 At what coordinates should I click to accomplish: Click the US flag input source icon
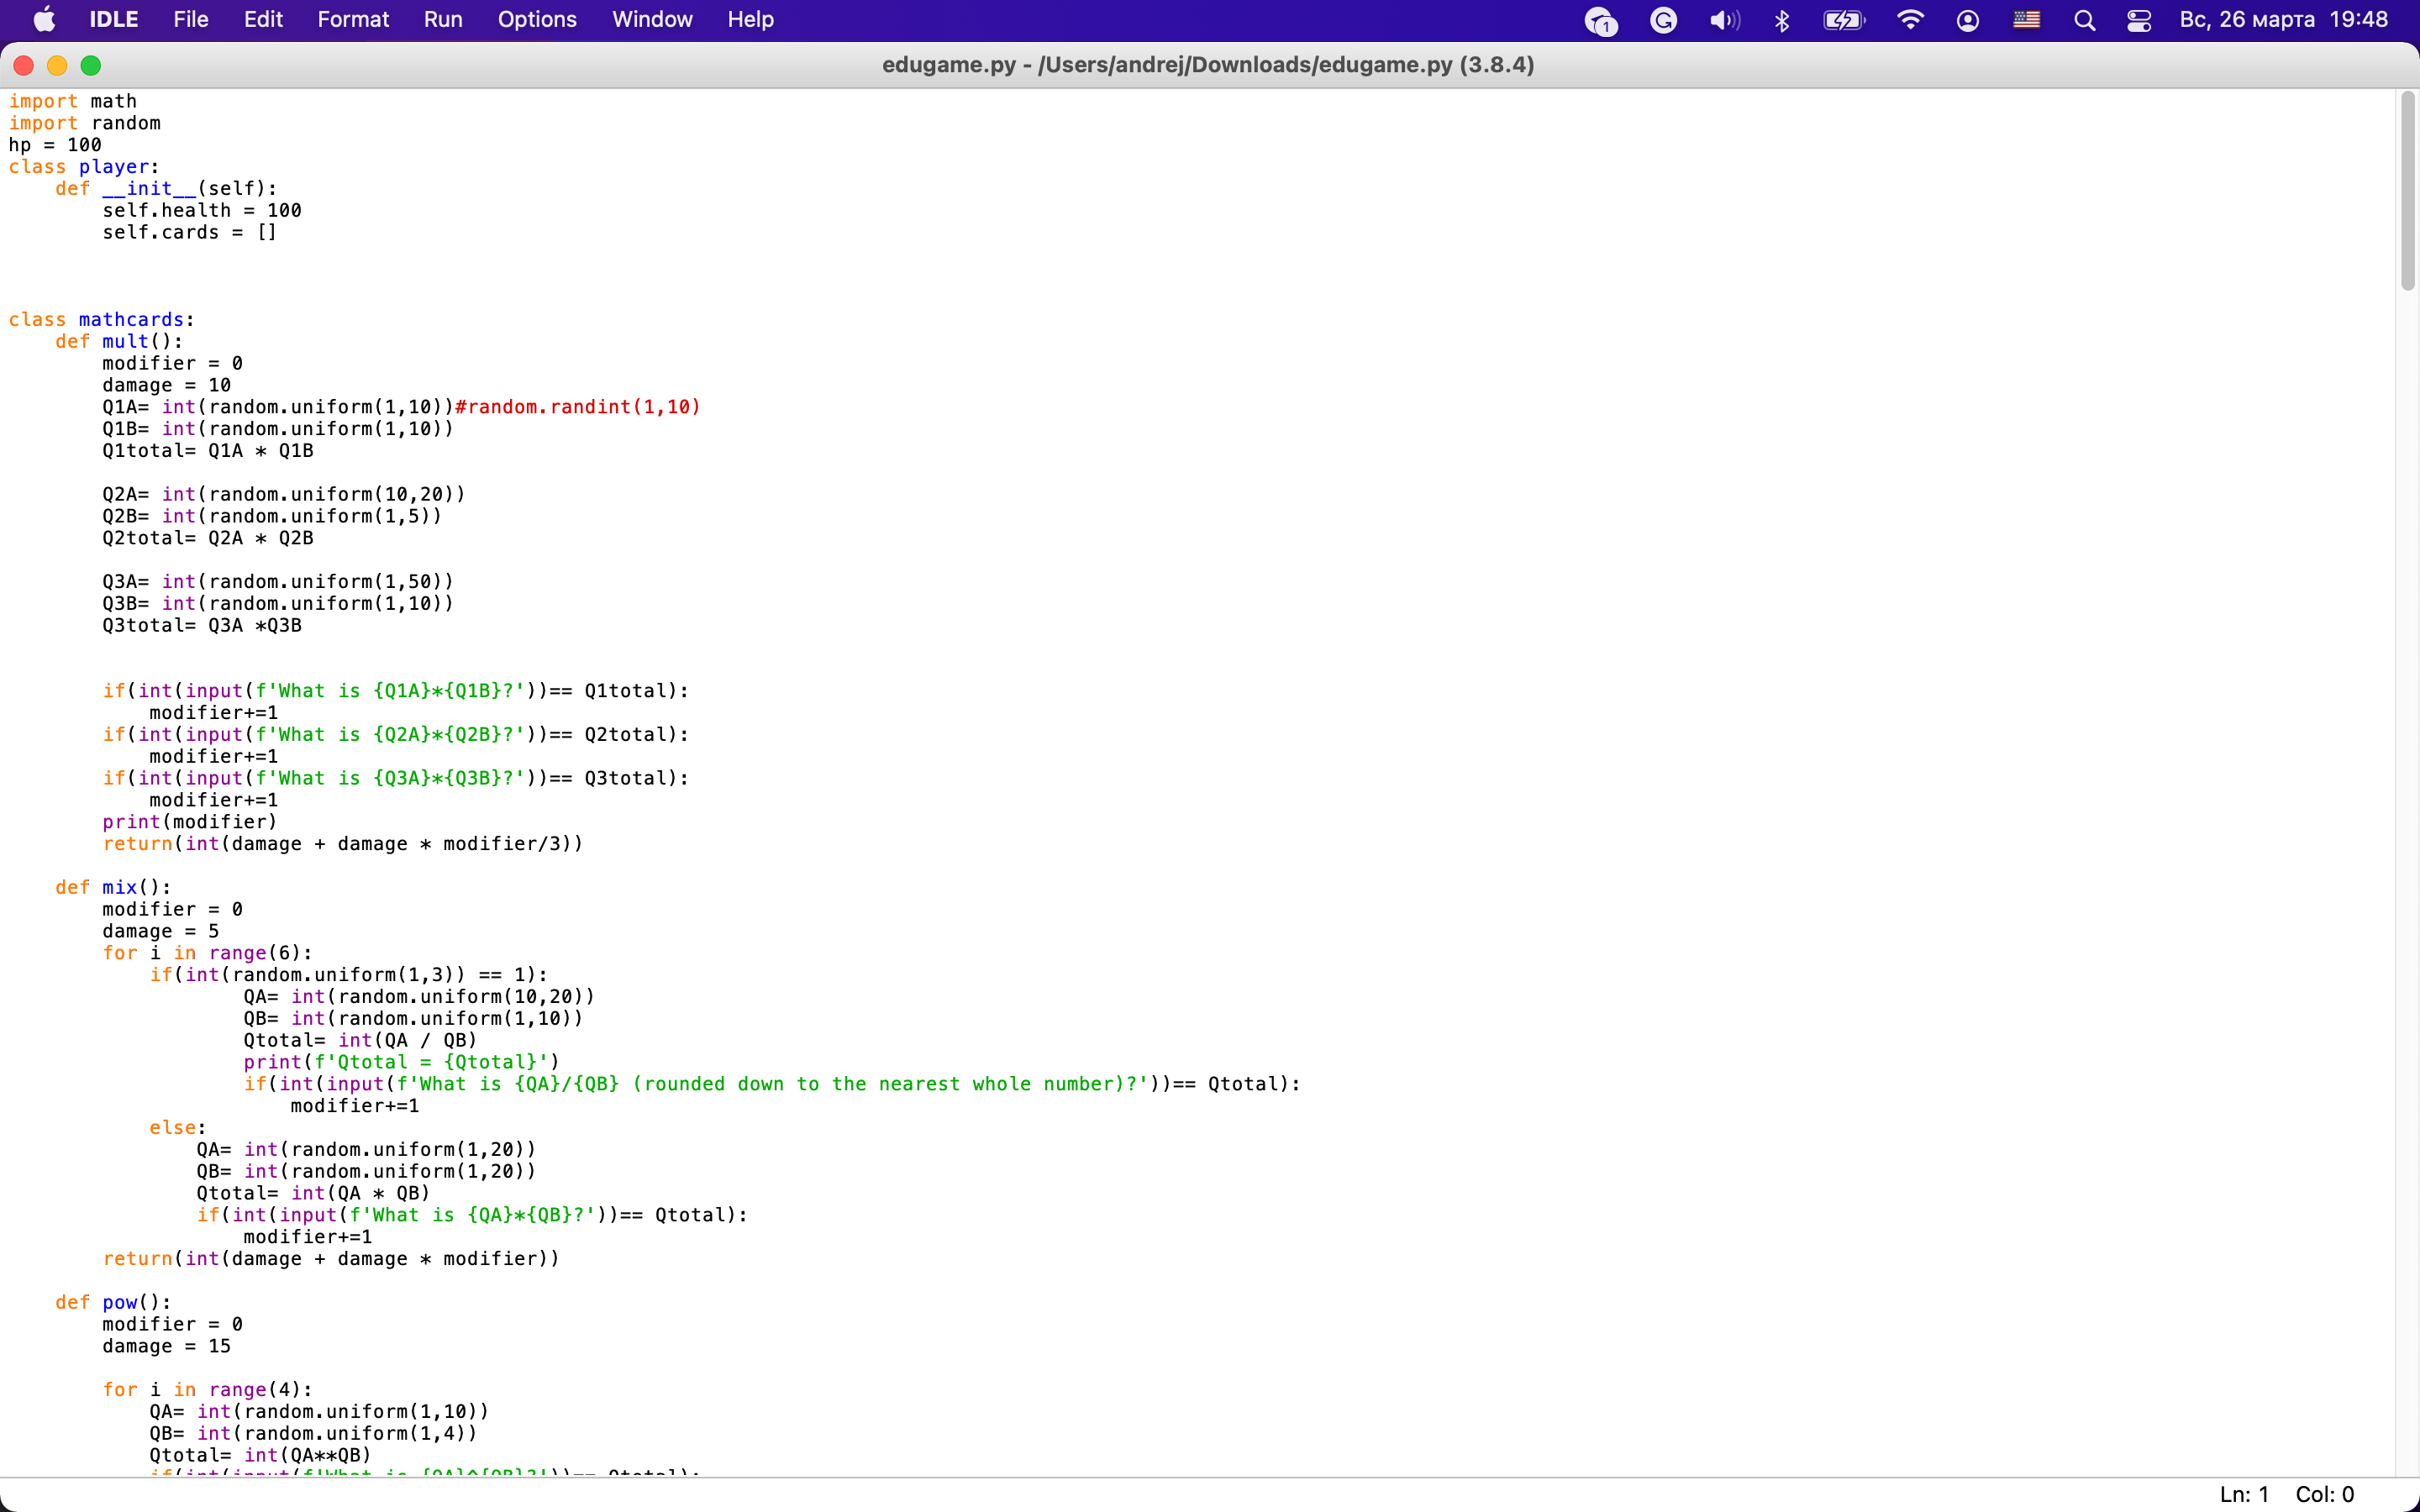point(2026,20)
